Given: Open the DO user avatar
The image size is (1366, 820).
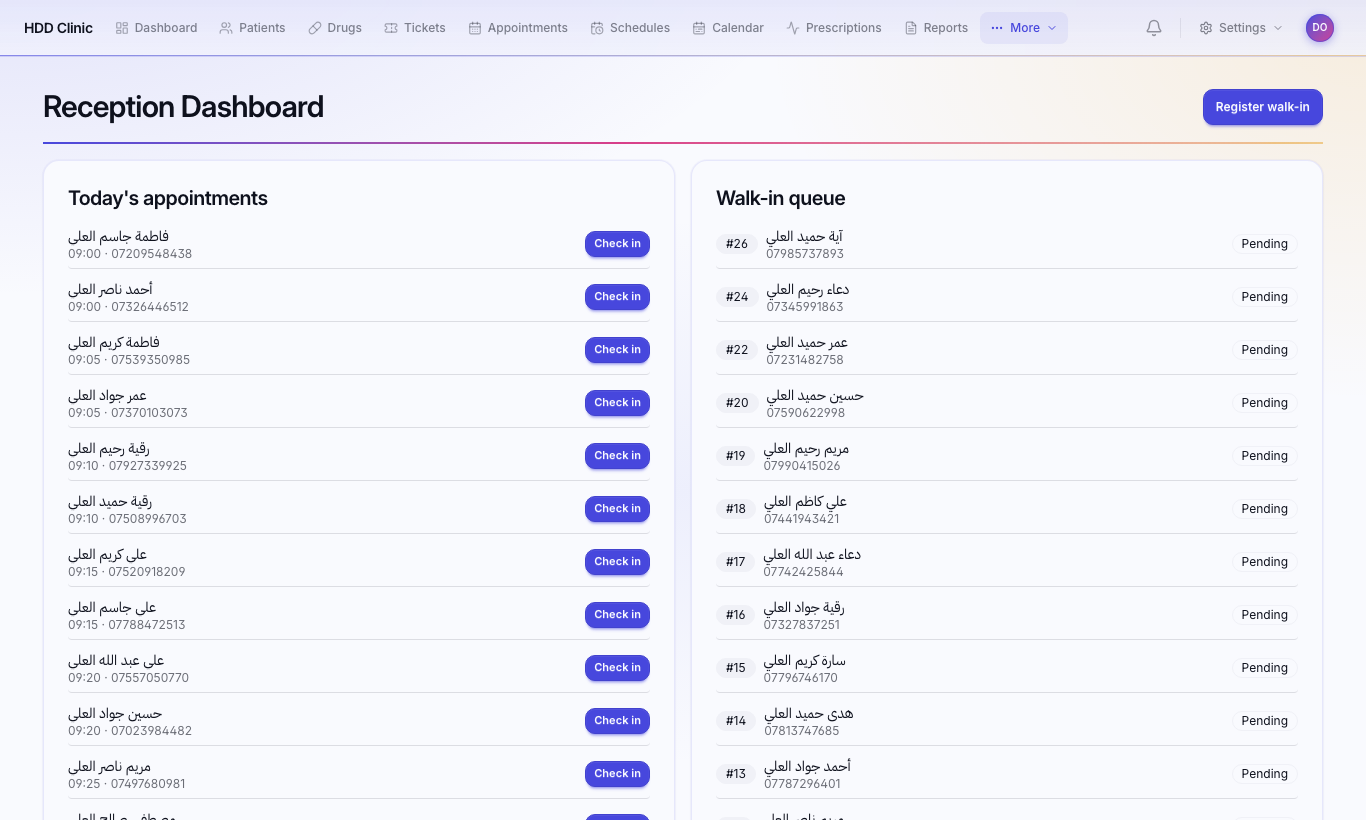Looking at the screenshot, I should pos(1320,28).
